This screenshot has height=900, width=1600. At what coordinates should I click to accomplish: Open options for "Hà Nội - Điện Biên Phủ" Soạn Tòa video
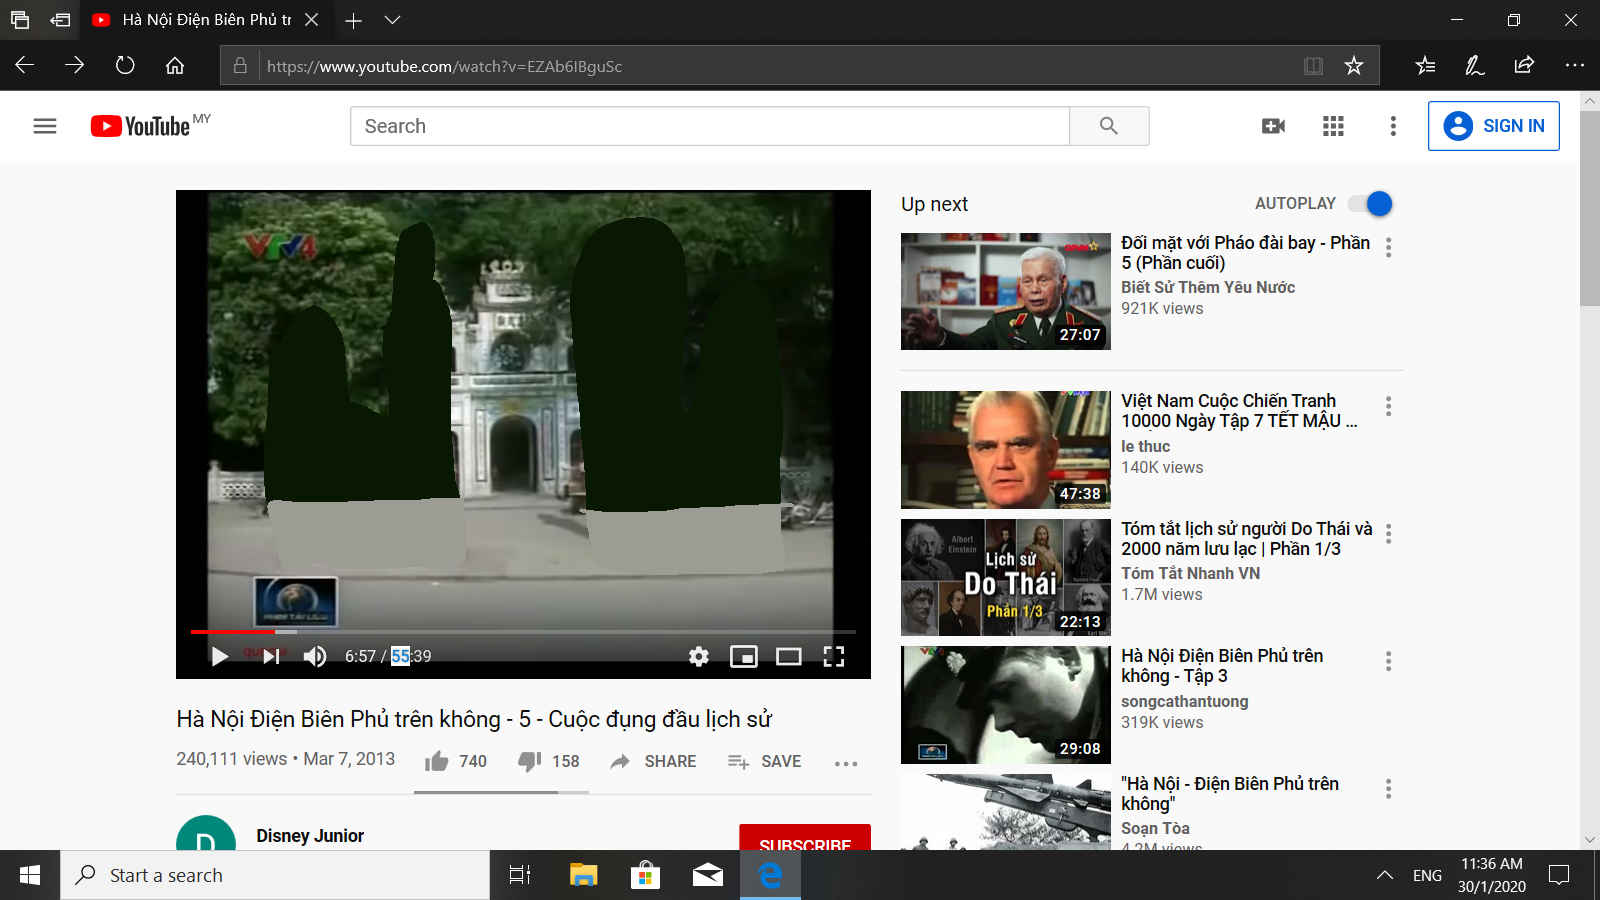pyautogui.click(x=1388, y=789)
